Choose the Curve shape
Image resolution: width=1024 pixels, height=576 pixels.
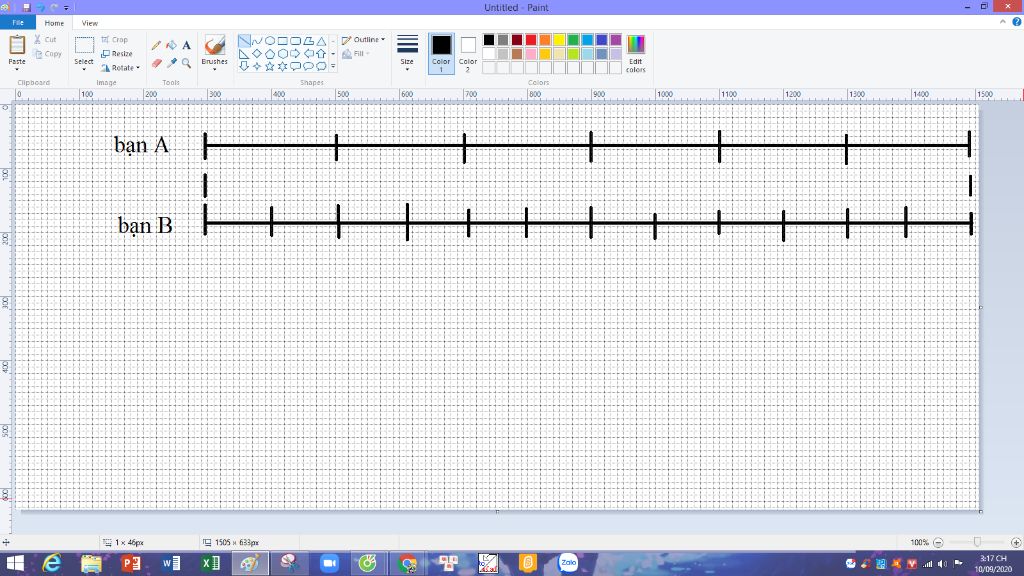tap(257, 40)
